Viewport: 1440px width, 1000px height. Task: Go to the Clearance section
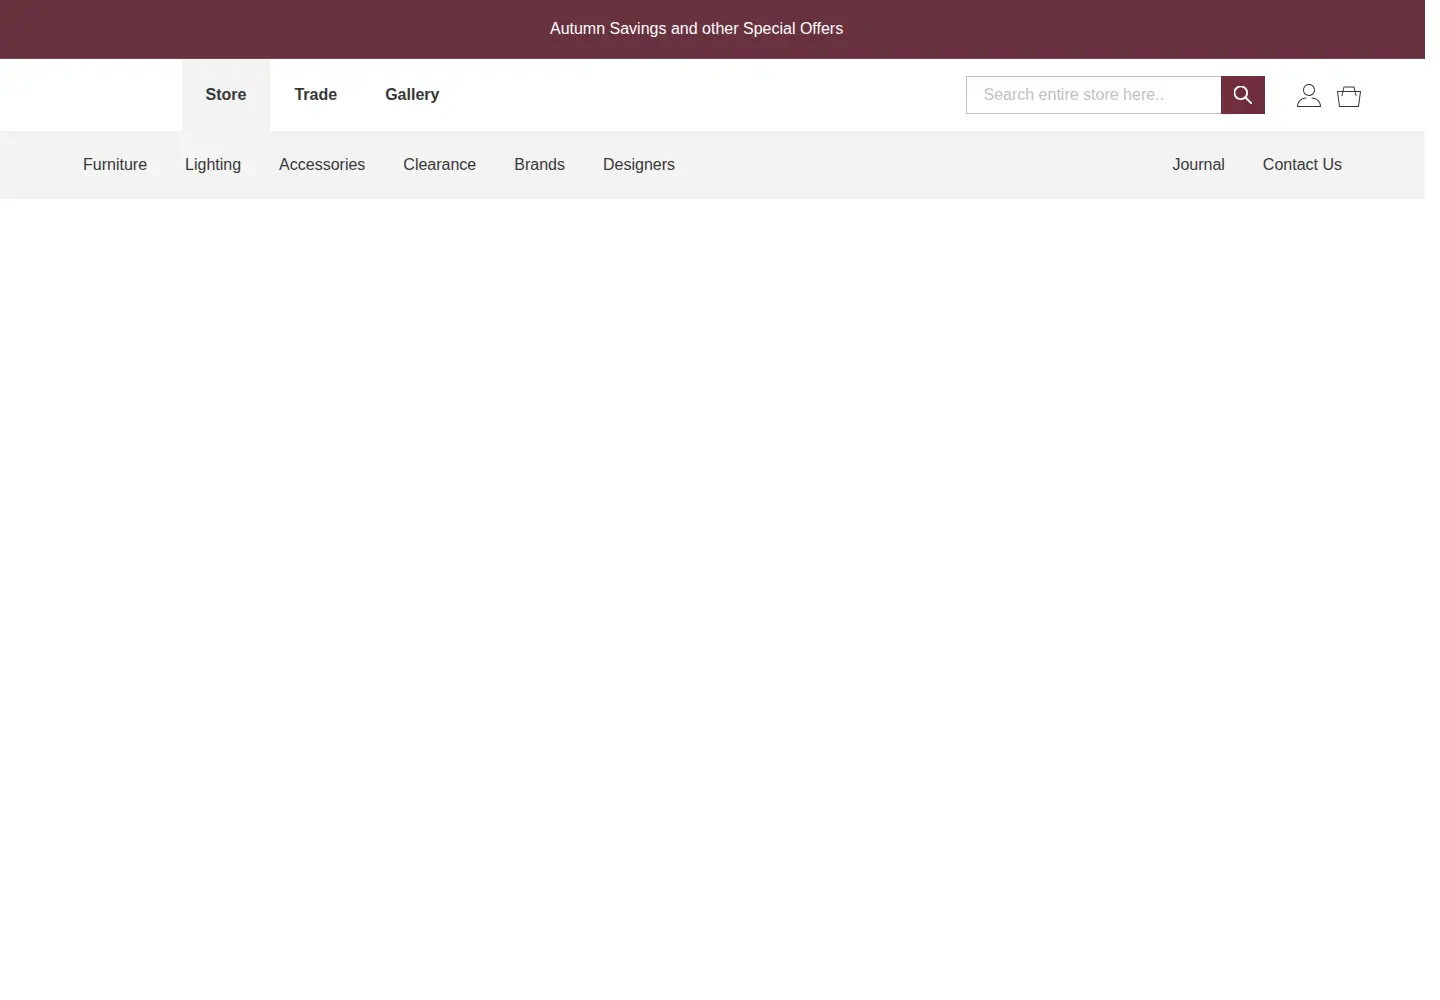tap(440, 165)
